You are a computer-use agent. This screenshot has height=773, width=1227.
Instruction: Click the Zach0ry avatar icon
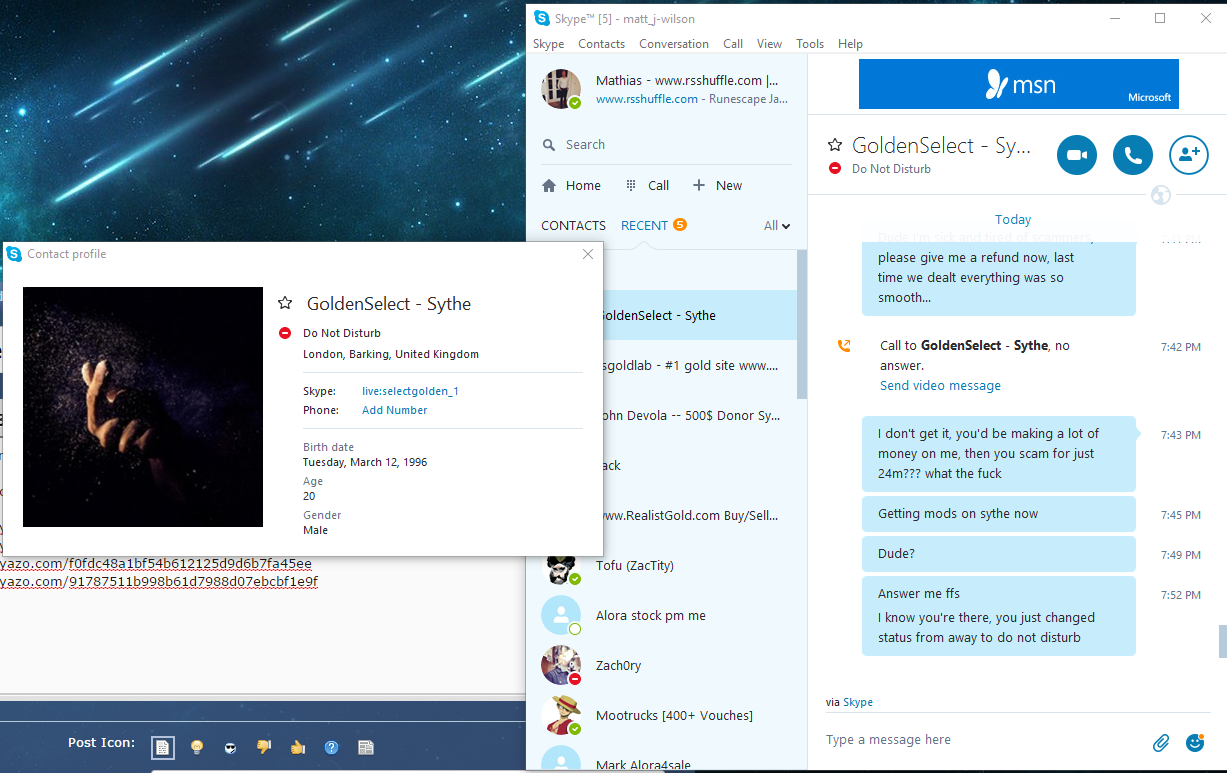tap(561, 665)
